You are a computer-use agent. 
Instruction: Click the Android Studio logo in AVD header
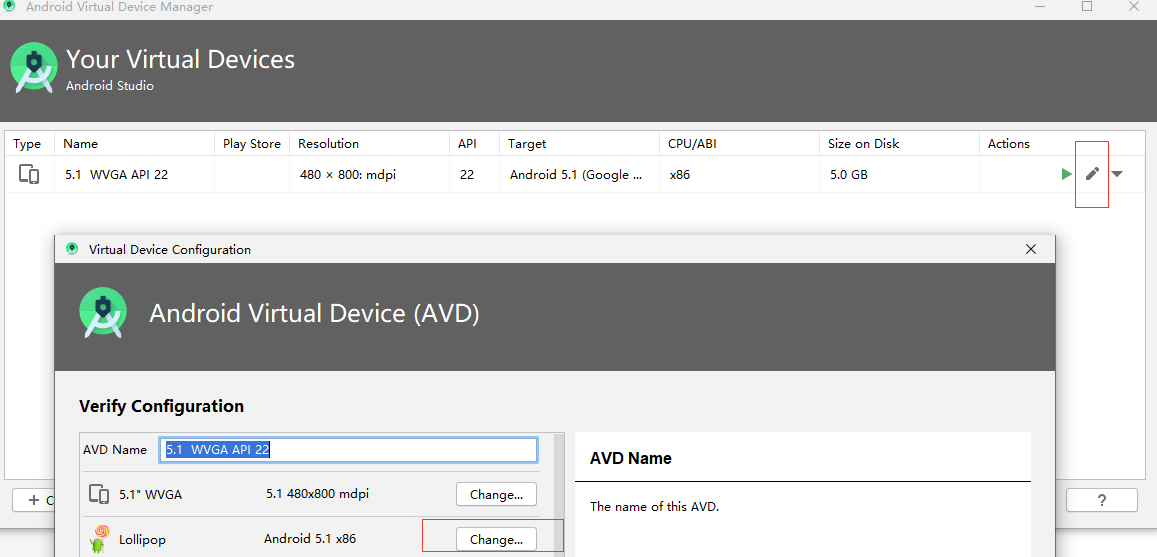pos(103,313)
